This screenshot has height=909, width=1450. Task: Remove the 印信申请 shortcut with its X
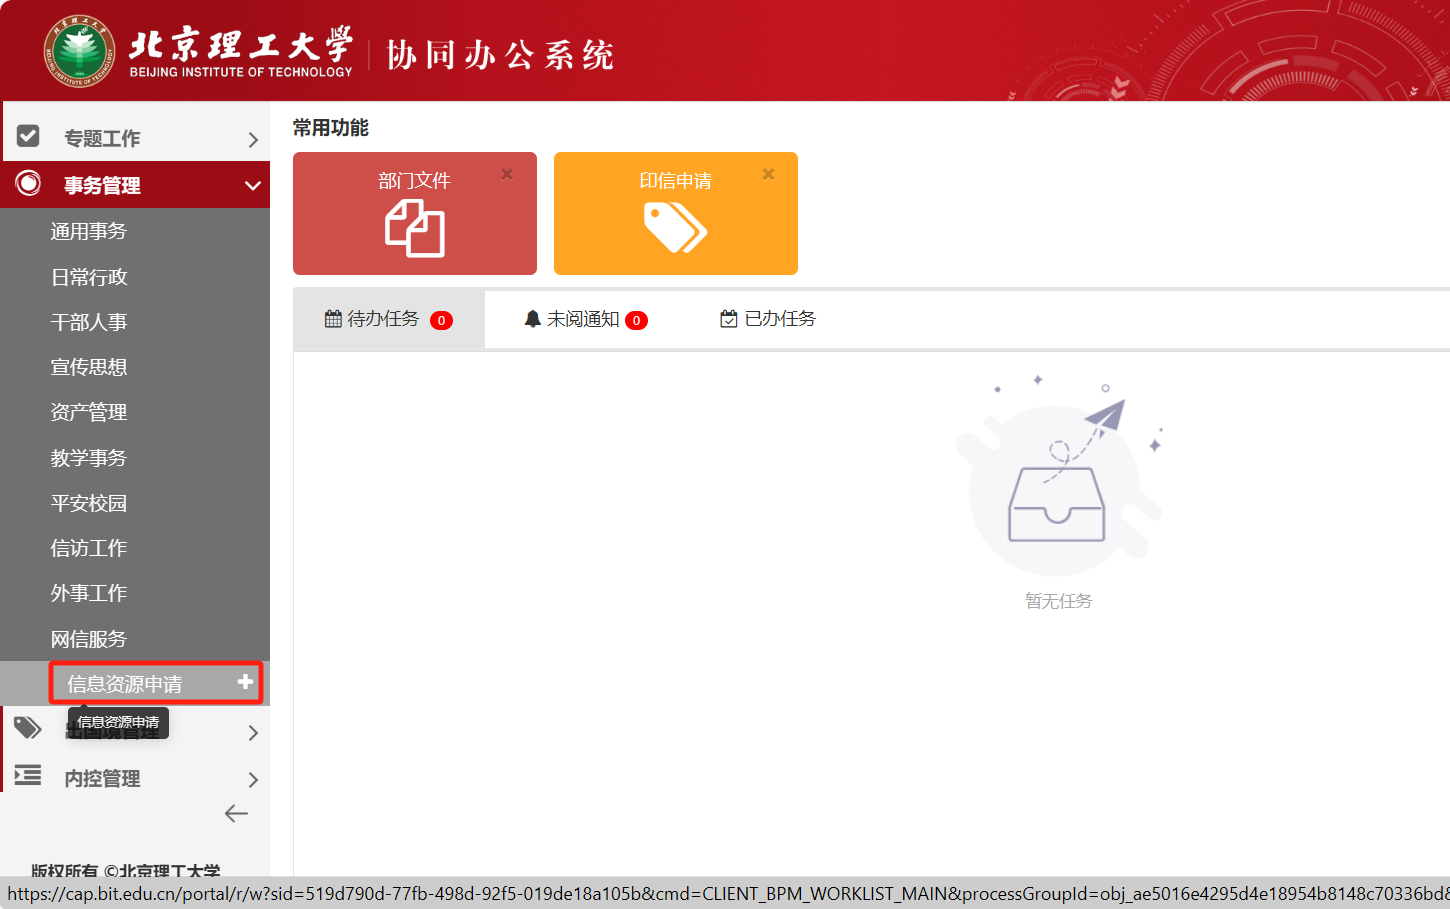pyautogui.click(x=768, y=174)
